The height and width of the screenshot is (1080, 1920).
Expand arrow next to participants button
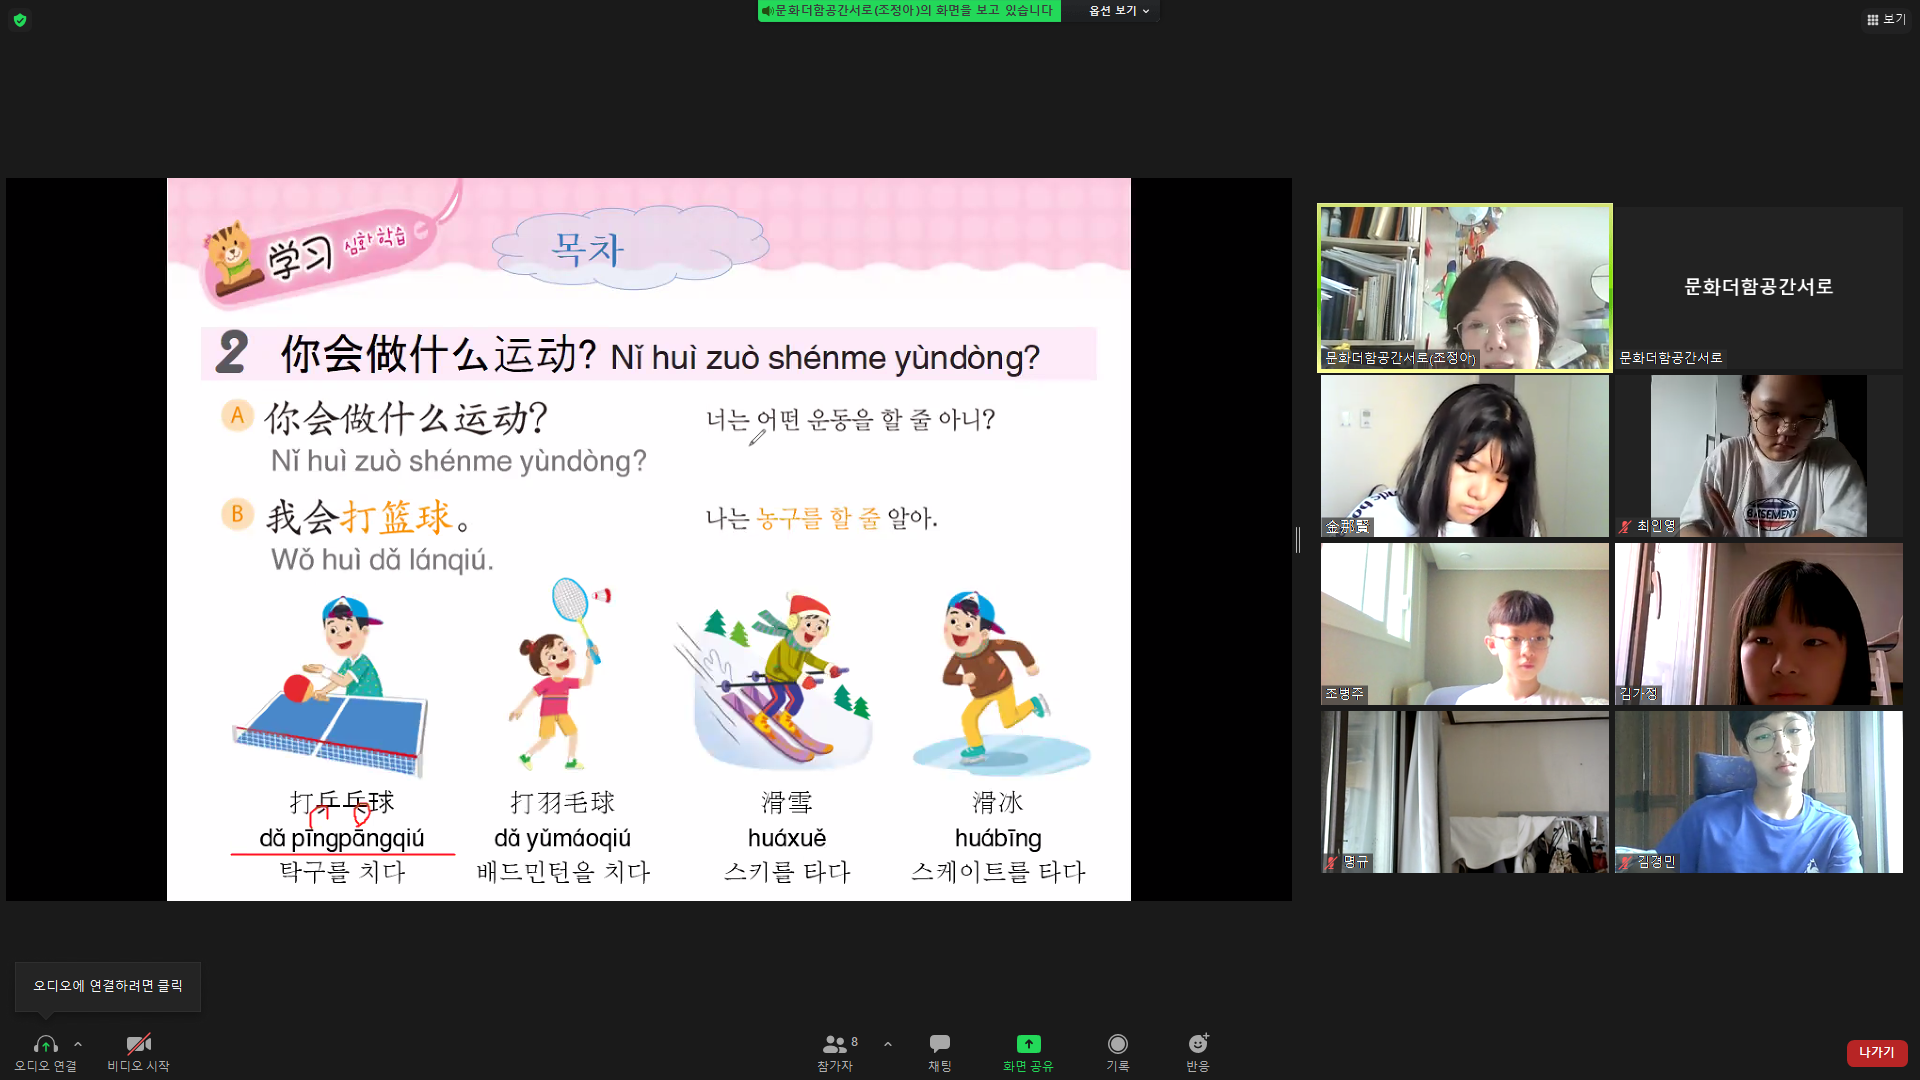click(x=888, y=1044)
